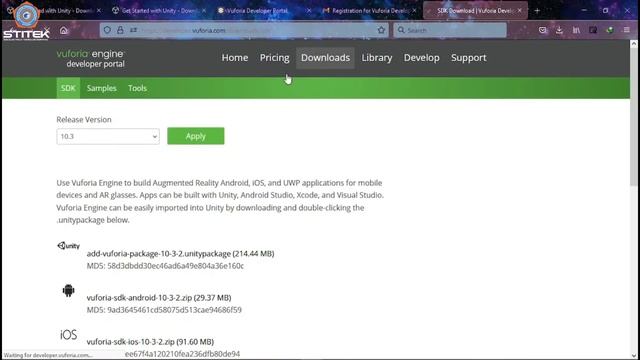The width and height of the screenshot is (640, 360).
Task: Close the SDK Download tab
Action: click(x=520, y=11)
